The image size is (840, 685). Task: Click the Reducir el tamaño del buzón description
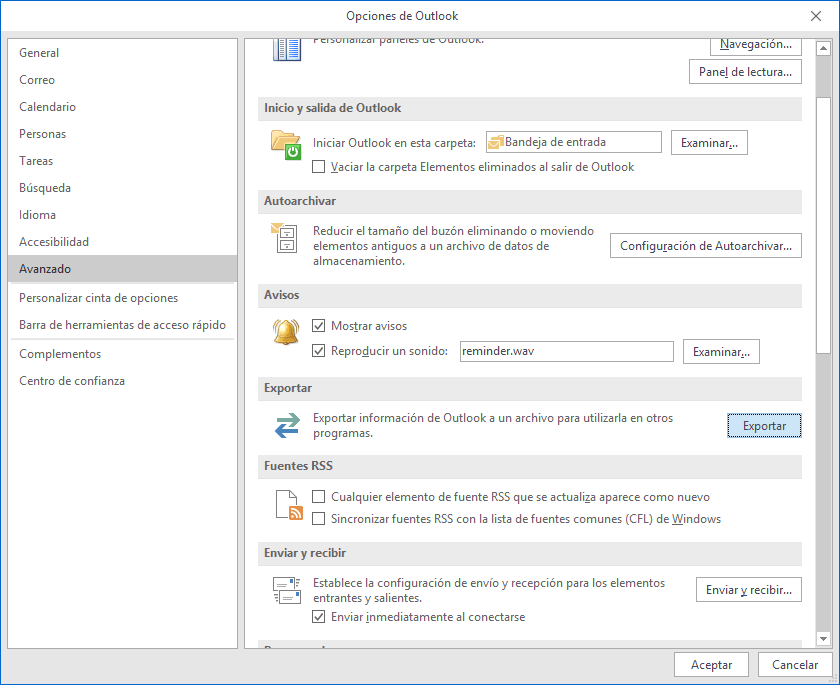point(454,246)
